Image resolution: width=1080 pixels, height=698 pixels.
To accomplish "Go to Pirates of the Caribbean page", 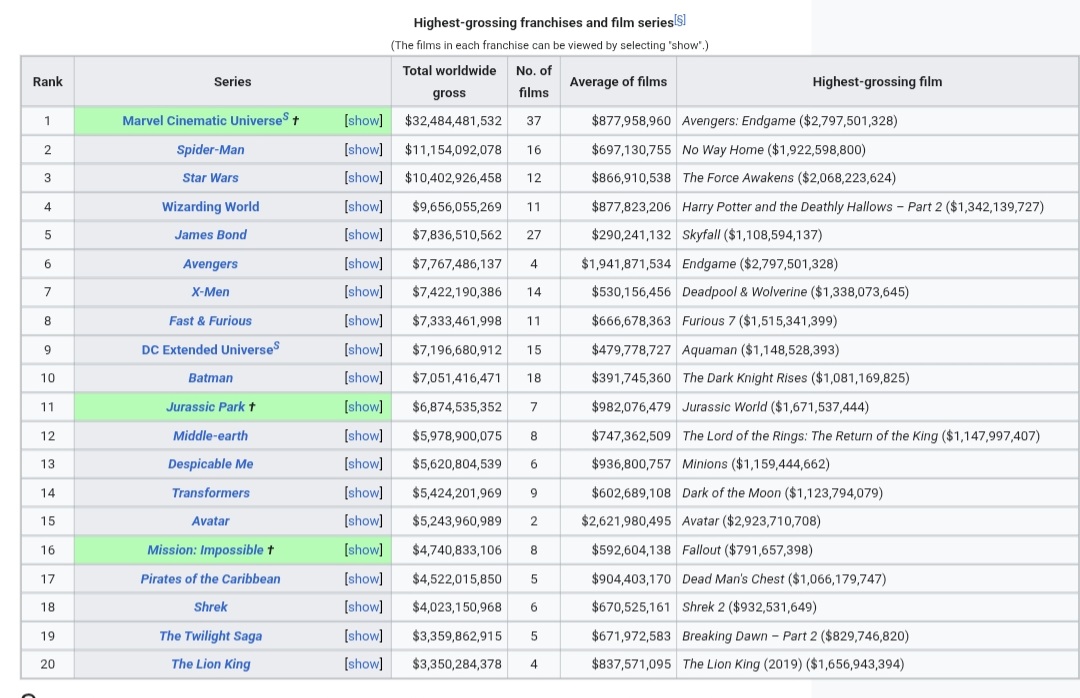I will click(210, 579).
